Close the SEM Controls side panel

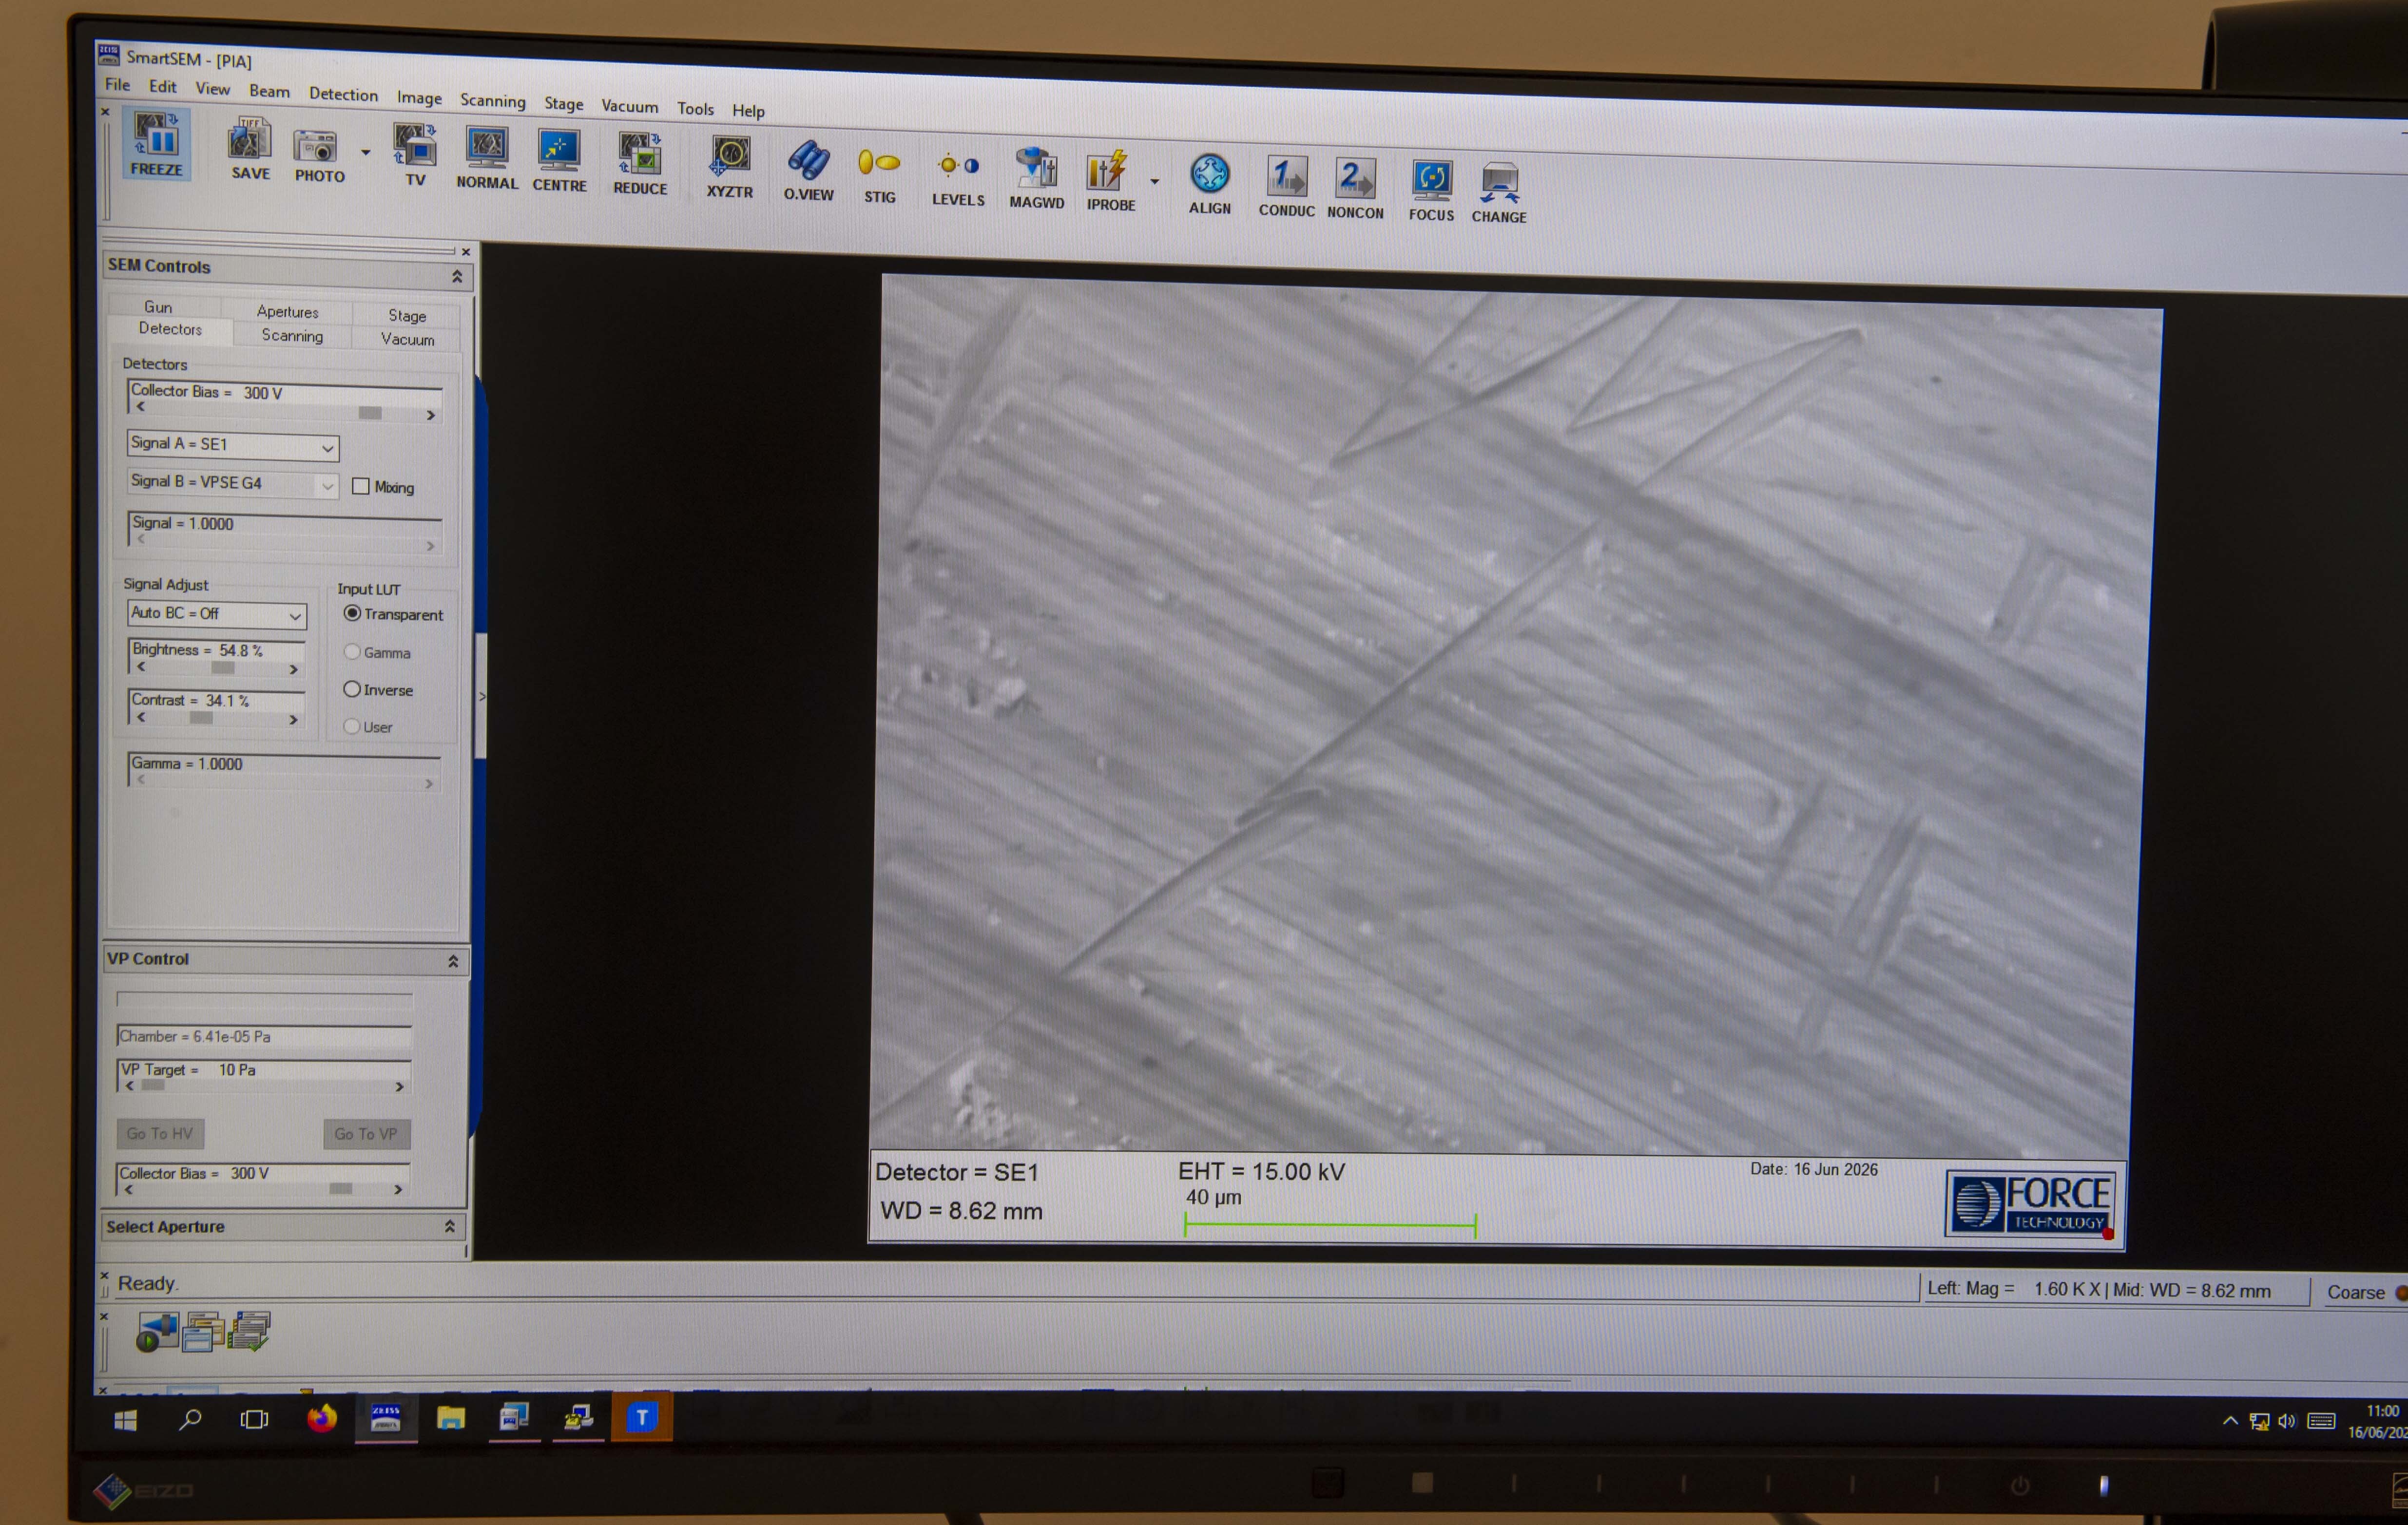coord(466,252)
